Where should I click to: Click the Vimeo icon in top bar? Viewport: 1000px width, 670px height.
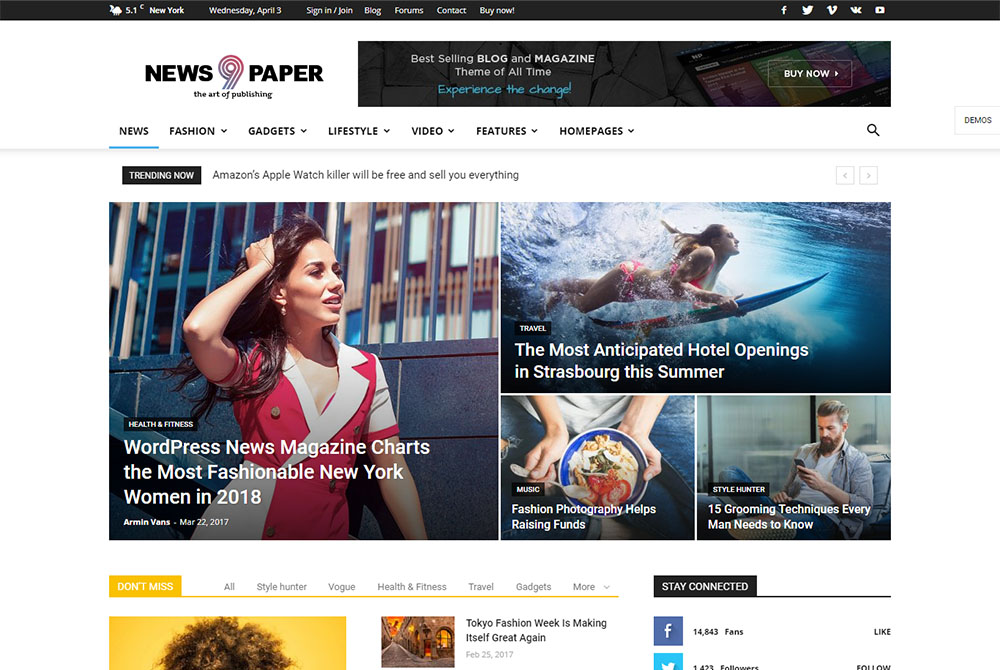pyautogui.click(x=832, y=10)
